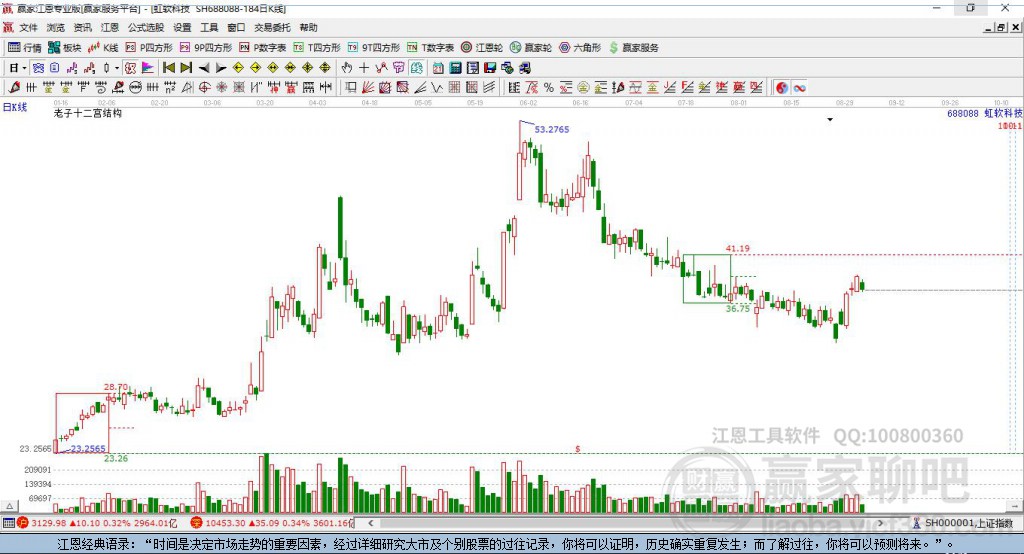Image resolution: width=1024 pixels, height=554 pixels.
Task: Jump to first bar with skip-start icon
Action: (x=168, y=68)
